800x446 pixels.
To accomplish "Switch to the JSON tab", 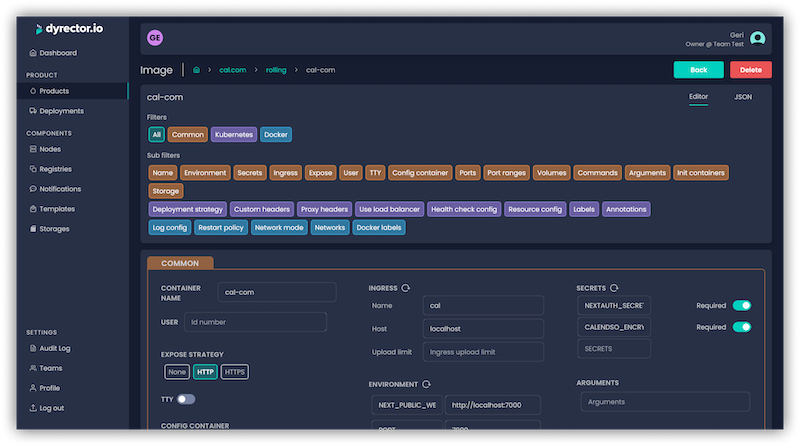I will (x=743, y=97).
